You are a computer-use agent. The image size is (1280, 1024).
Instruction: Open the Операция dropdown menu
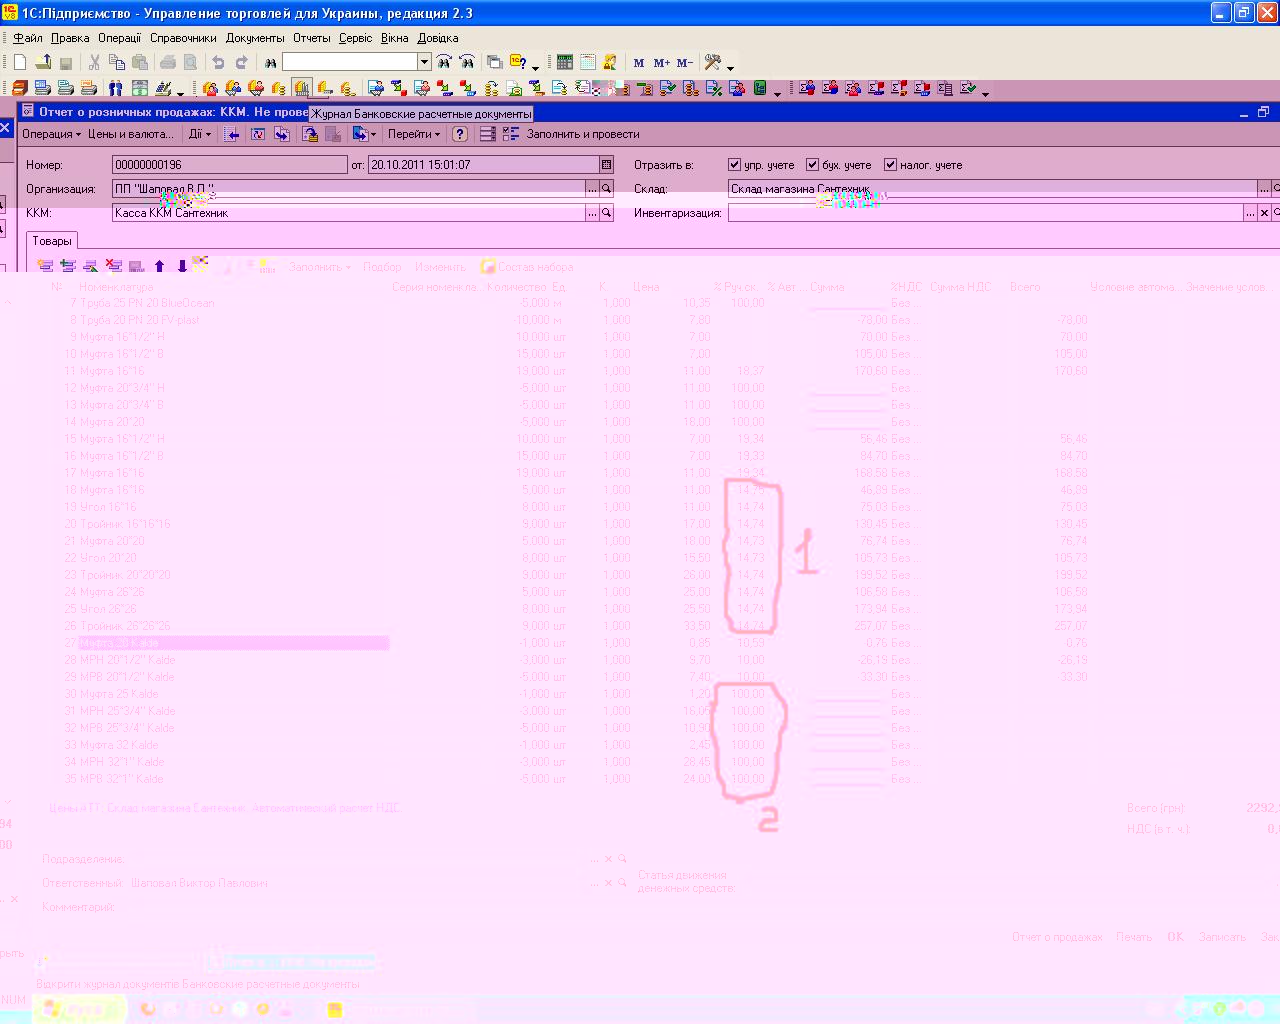point(51,134)
